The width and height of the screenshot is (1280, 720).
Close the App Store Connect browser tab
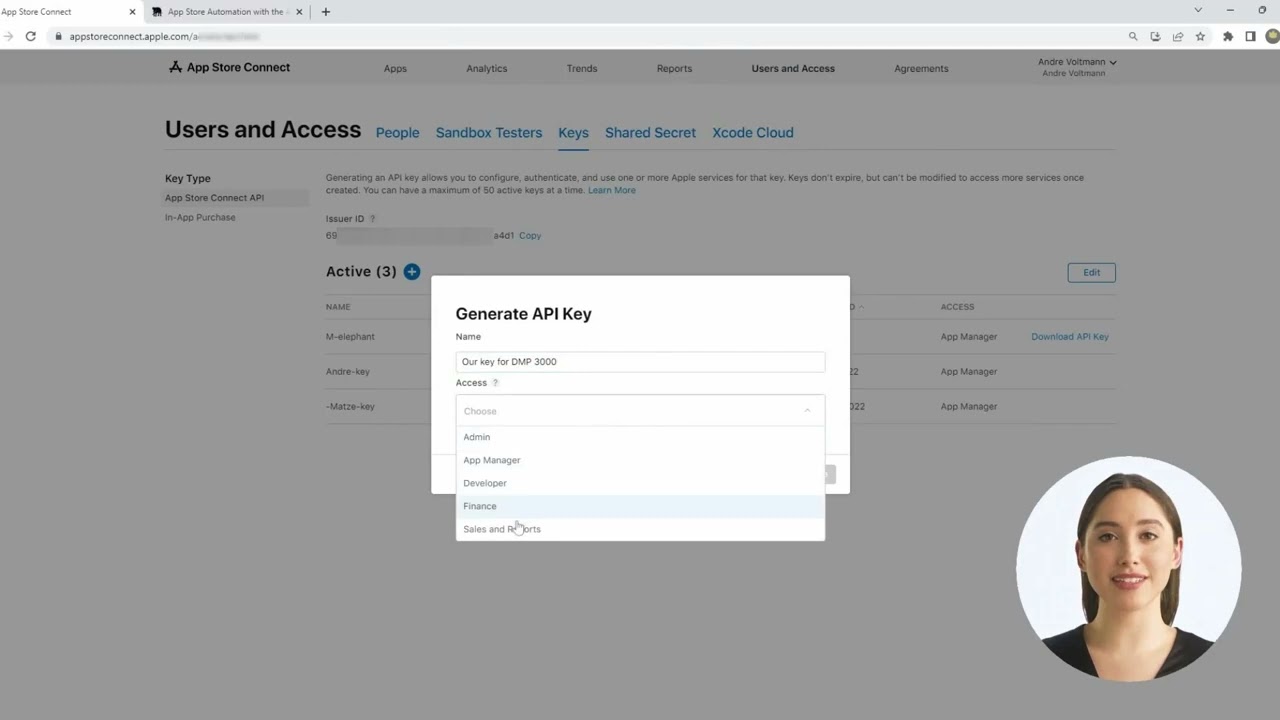coord(132,12)
